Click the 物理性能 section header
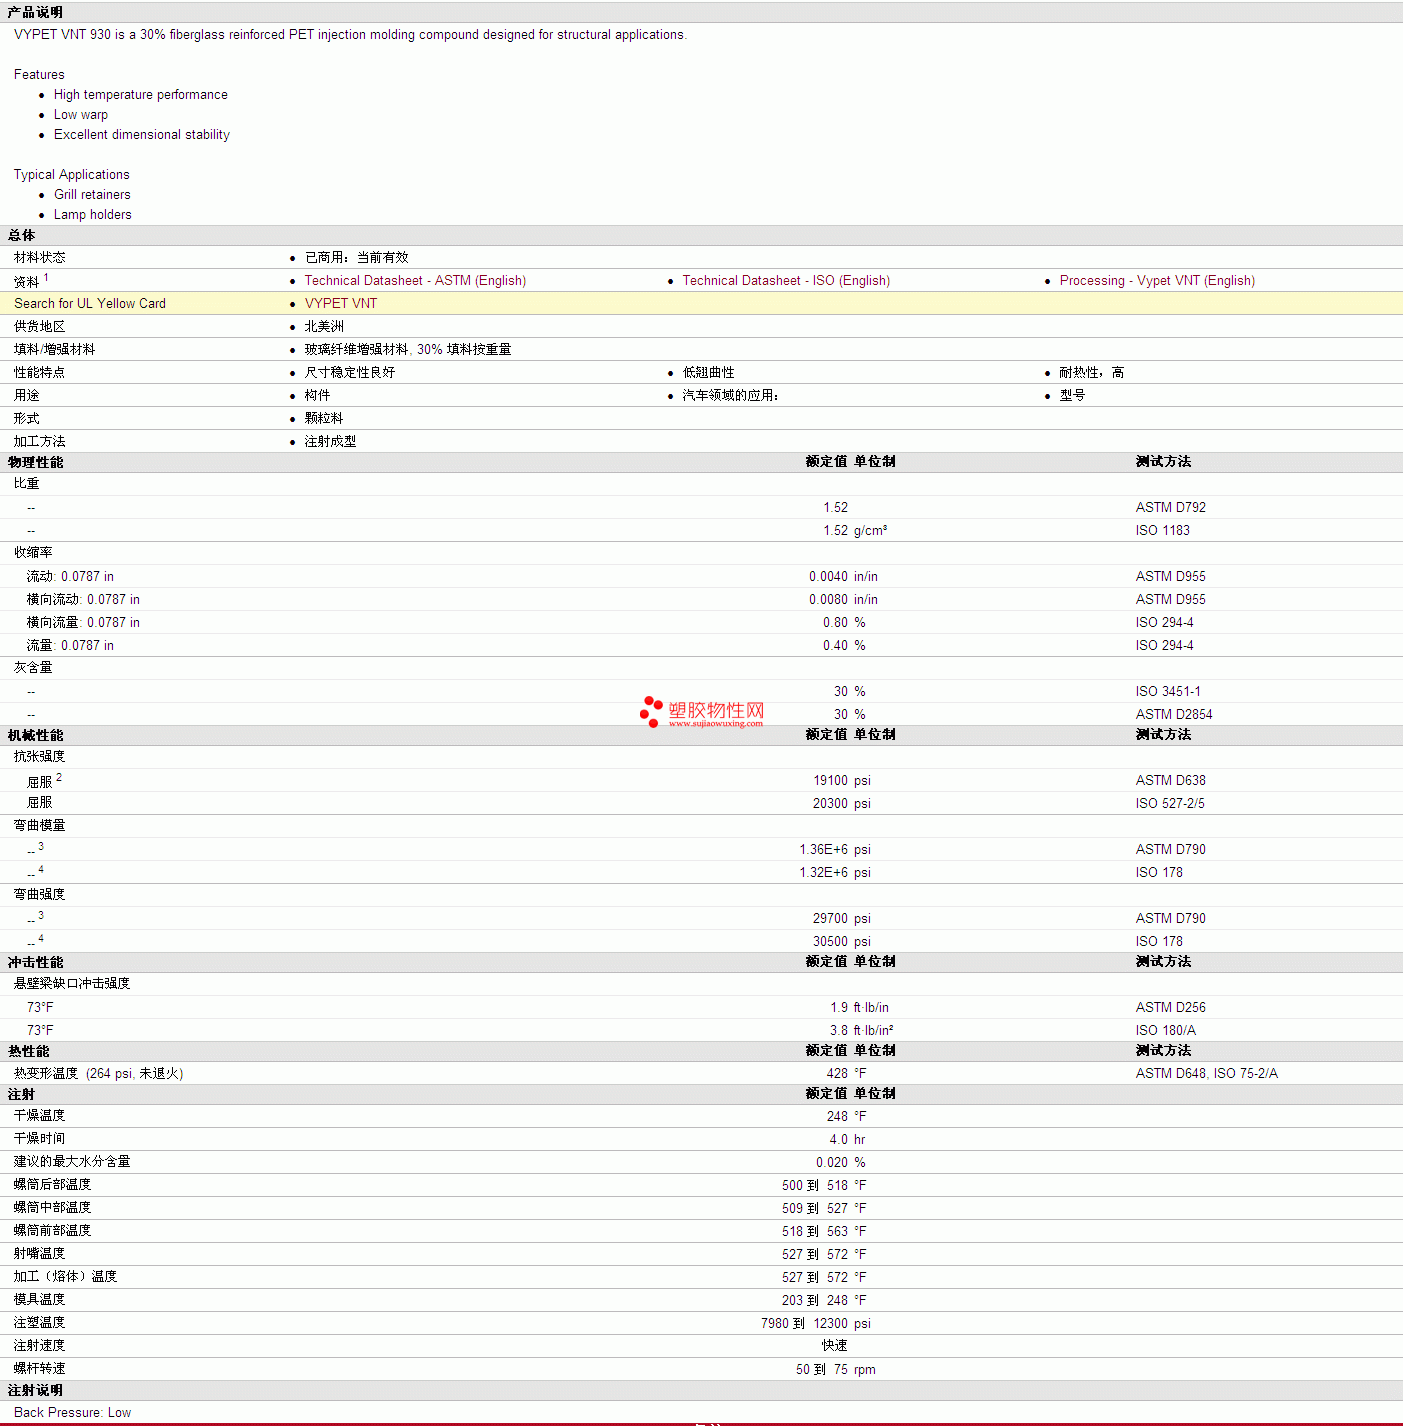This screenshot has height=1426, width=1403. (36, 463)
